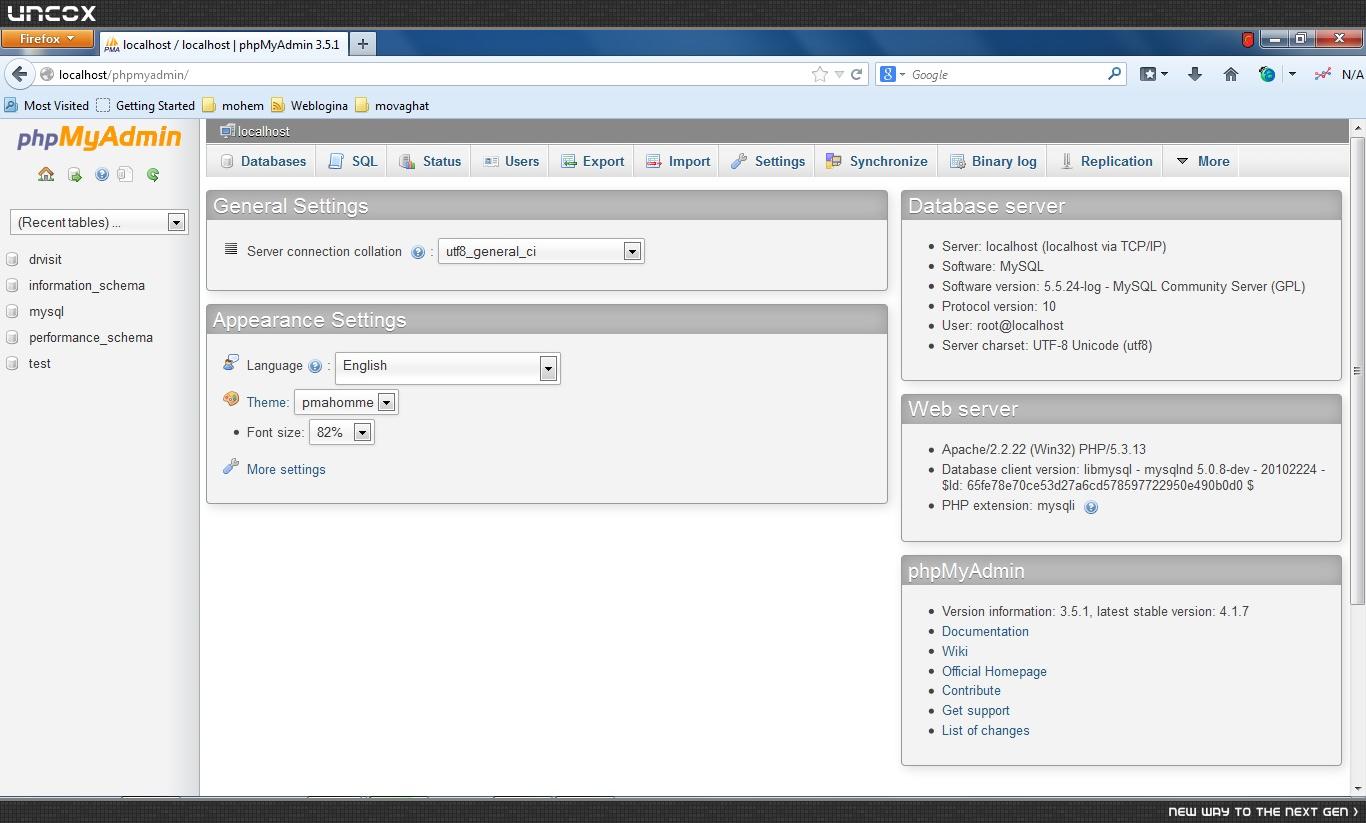Open help icon next to Server connection collation
1366x823 pixels.
point(418,252)
